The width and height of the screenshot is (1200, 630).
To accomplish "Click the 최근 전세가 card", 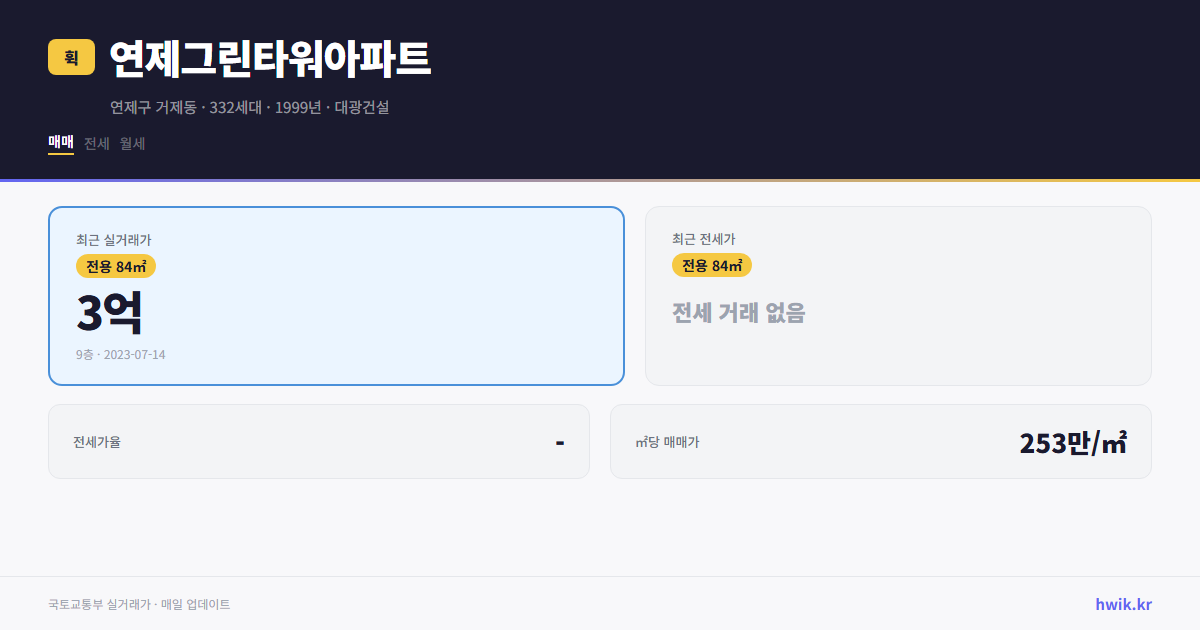I will coord(898,295).
